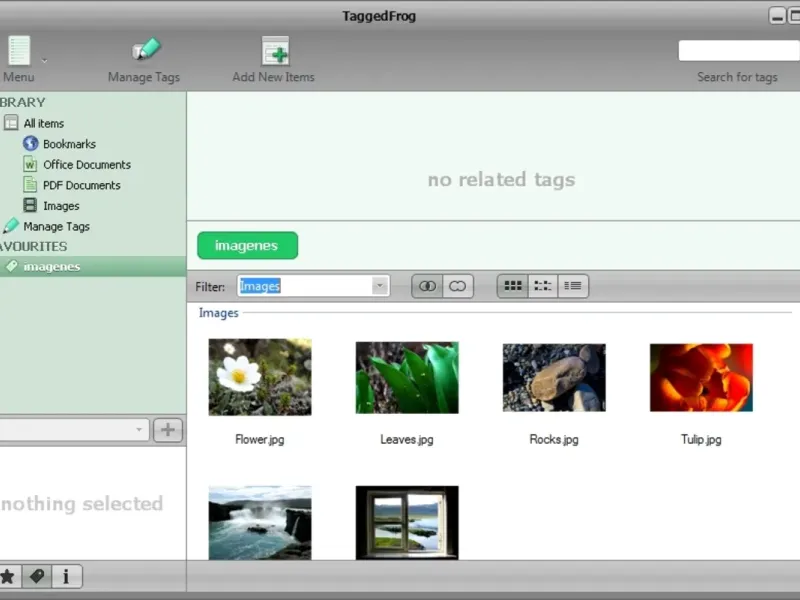The image size is (800, 600).
Task: Click the green imagenes tag button
Action: (x=247, y=245)
